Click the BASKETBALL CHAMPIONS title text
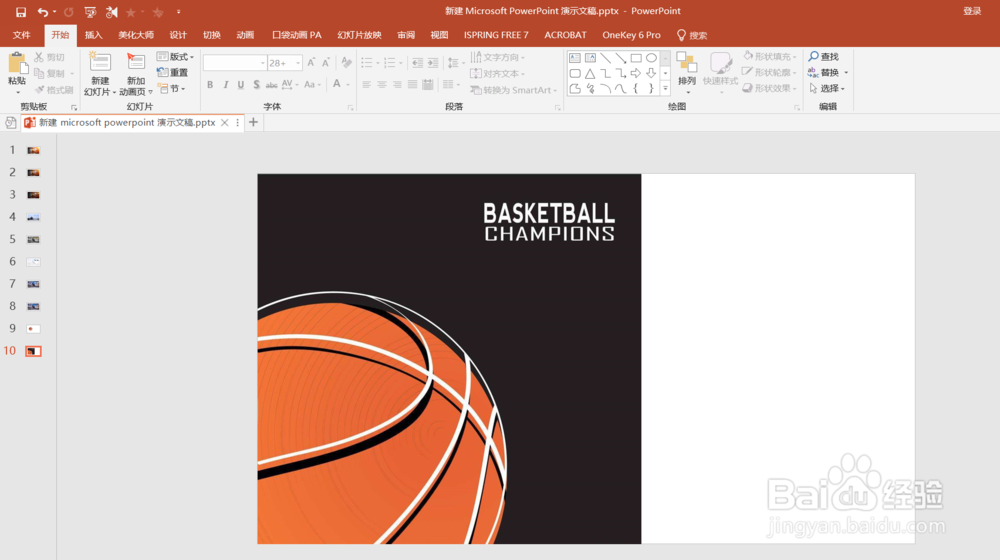Viewport: 1000px width, 560px height. (549, 222)
